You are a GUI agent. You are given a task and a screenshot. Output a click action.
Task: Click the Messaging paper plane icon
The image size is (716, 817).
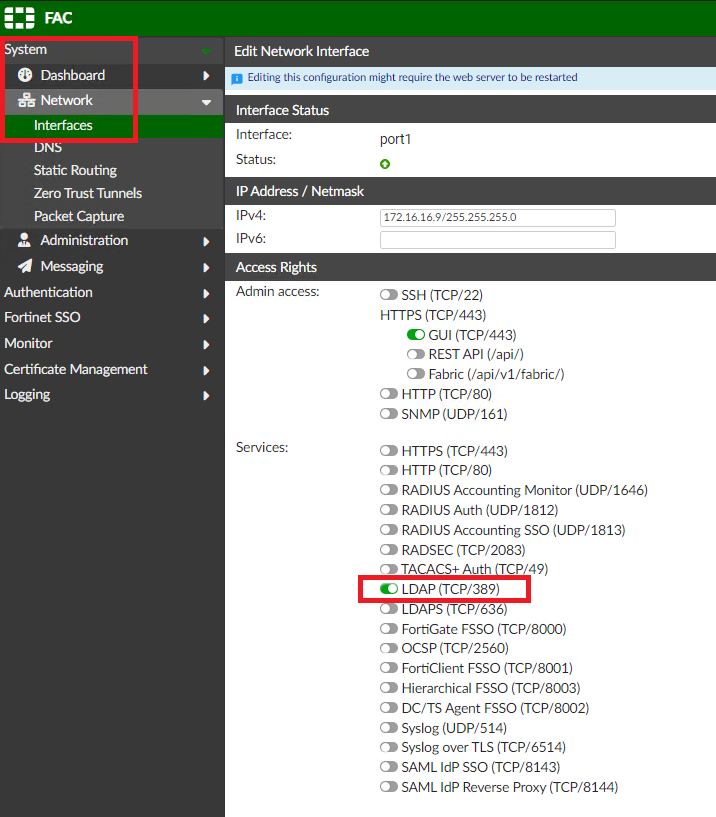(x=24, y=266)
